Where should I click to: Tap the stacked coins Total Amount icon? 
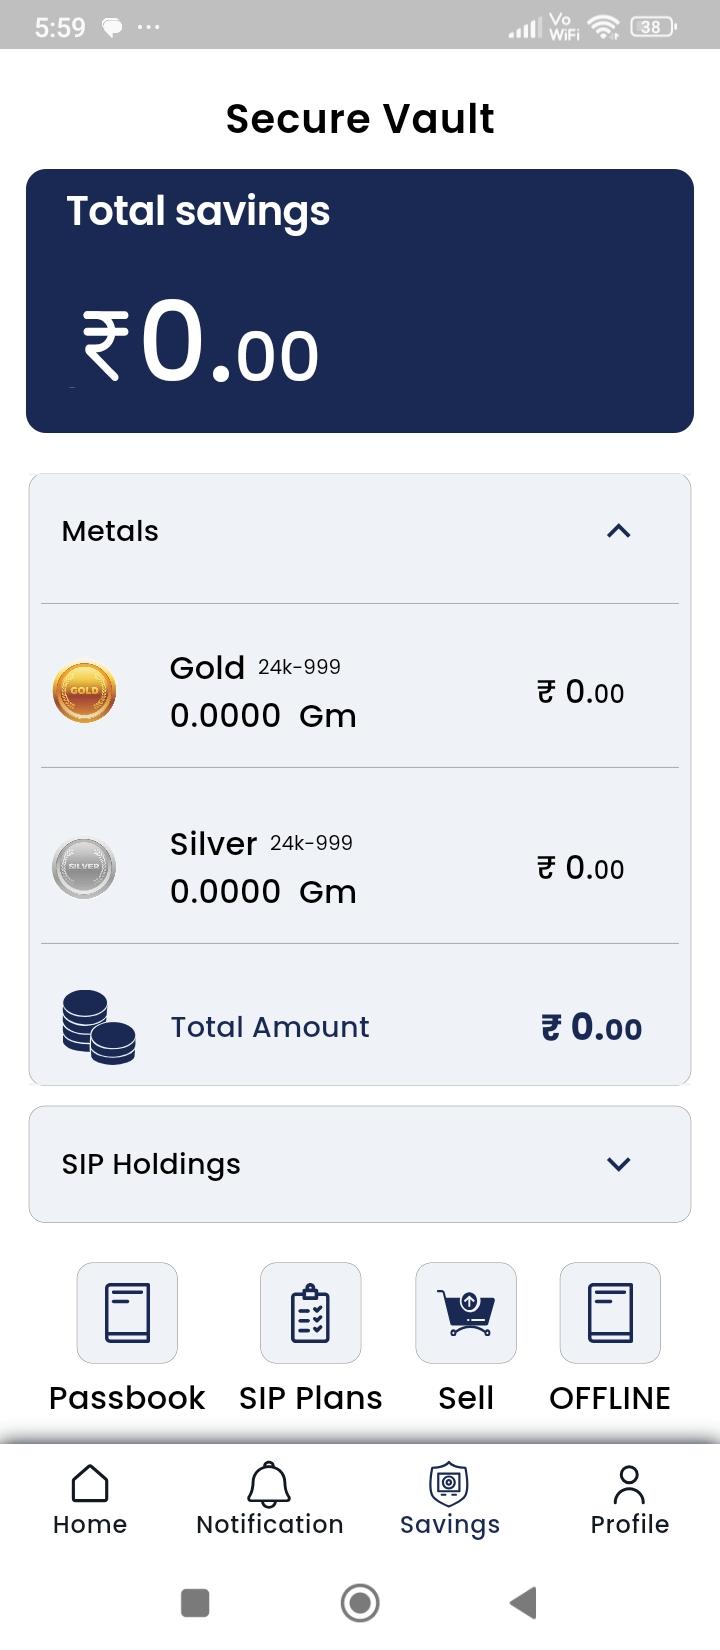pyautogui.click(x=98, y=1027)
